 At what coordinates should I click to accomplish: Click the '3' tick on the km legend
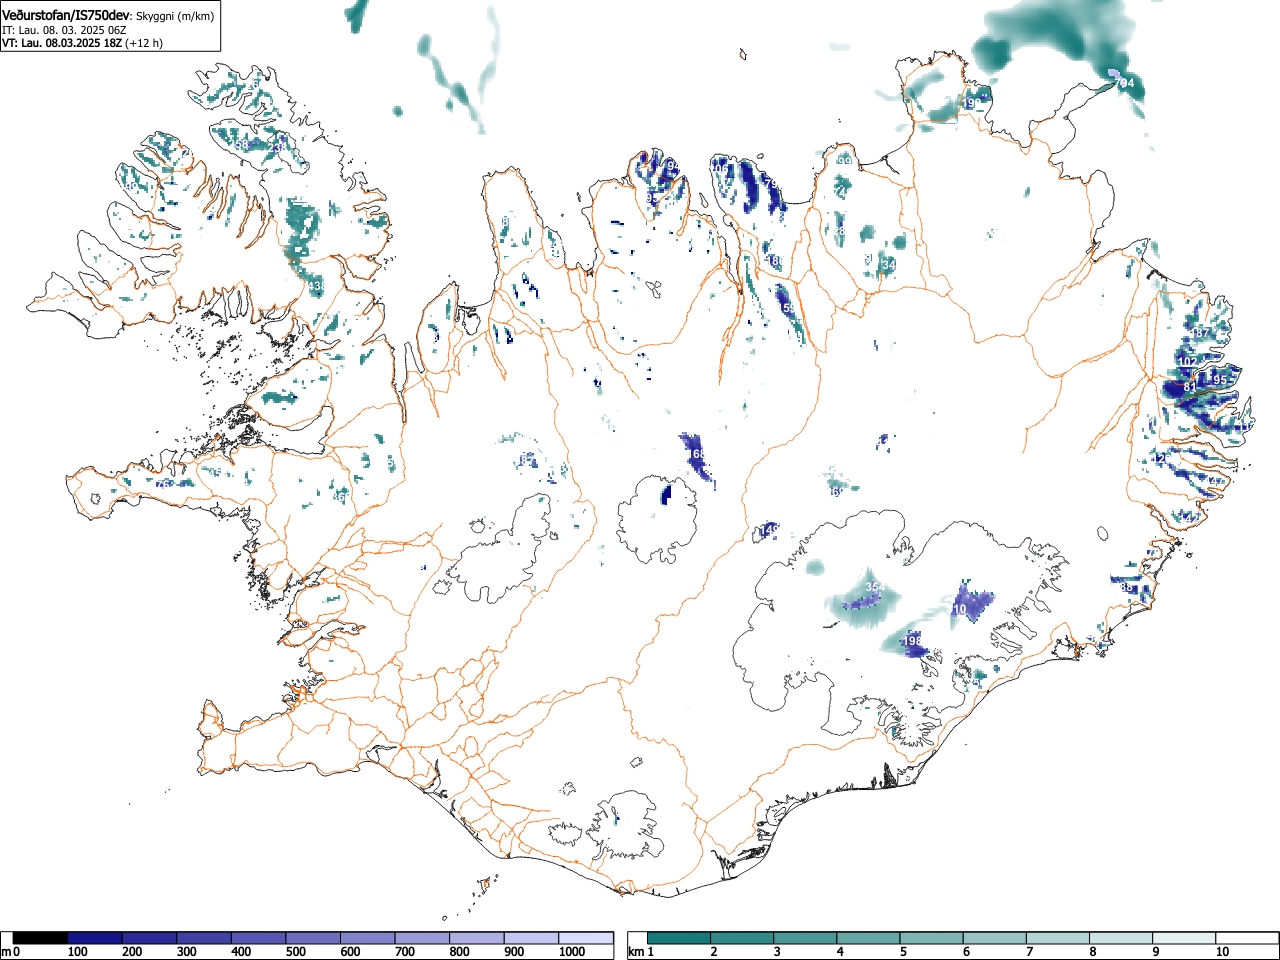776,952
